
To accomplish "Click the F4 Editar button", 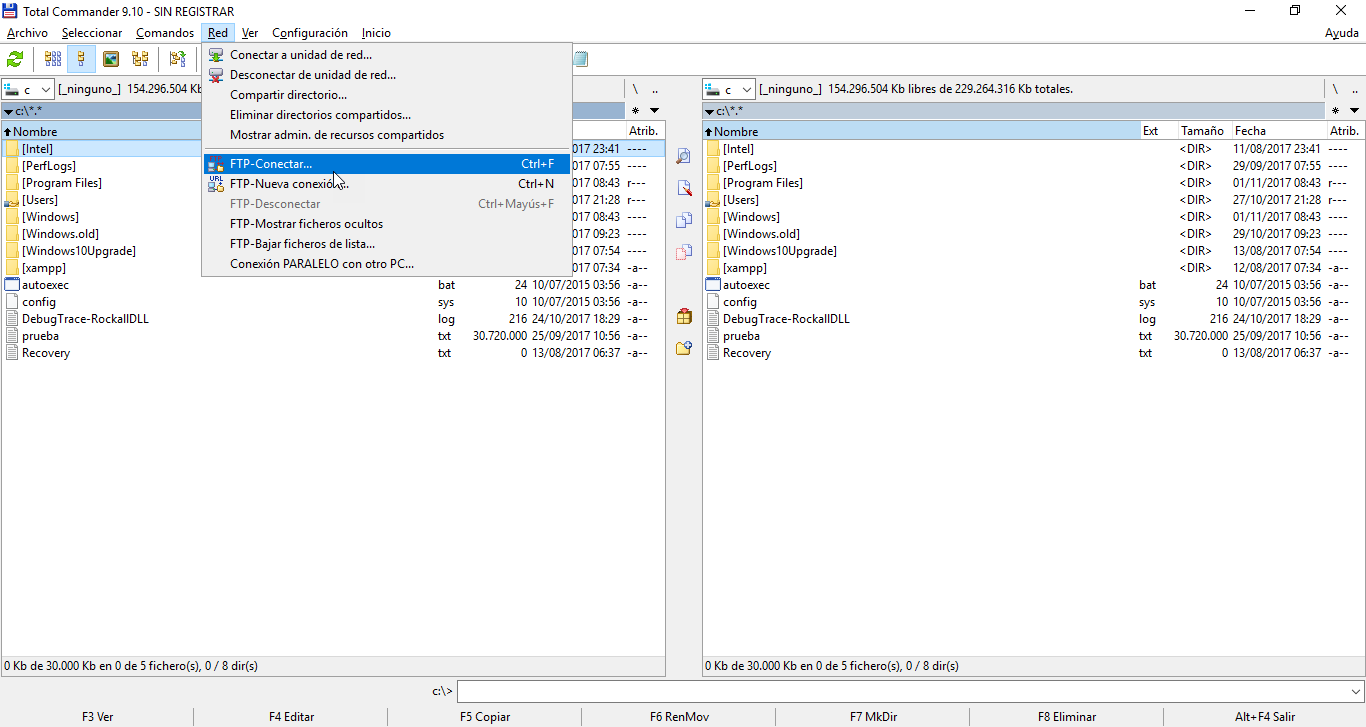I will (291, 717).
